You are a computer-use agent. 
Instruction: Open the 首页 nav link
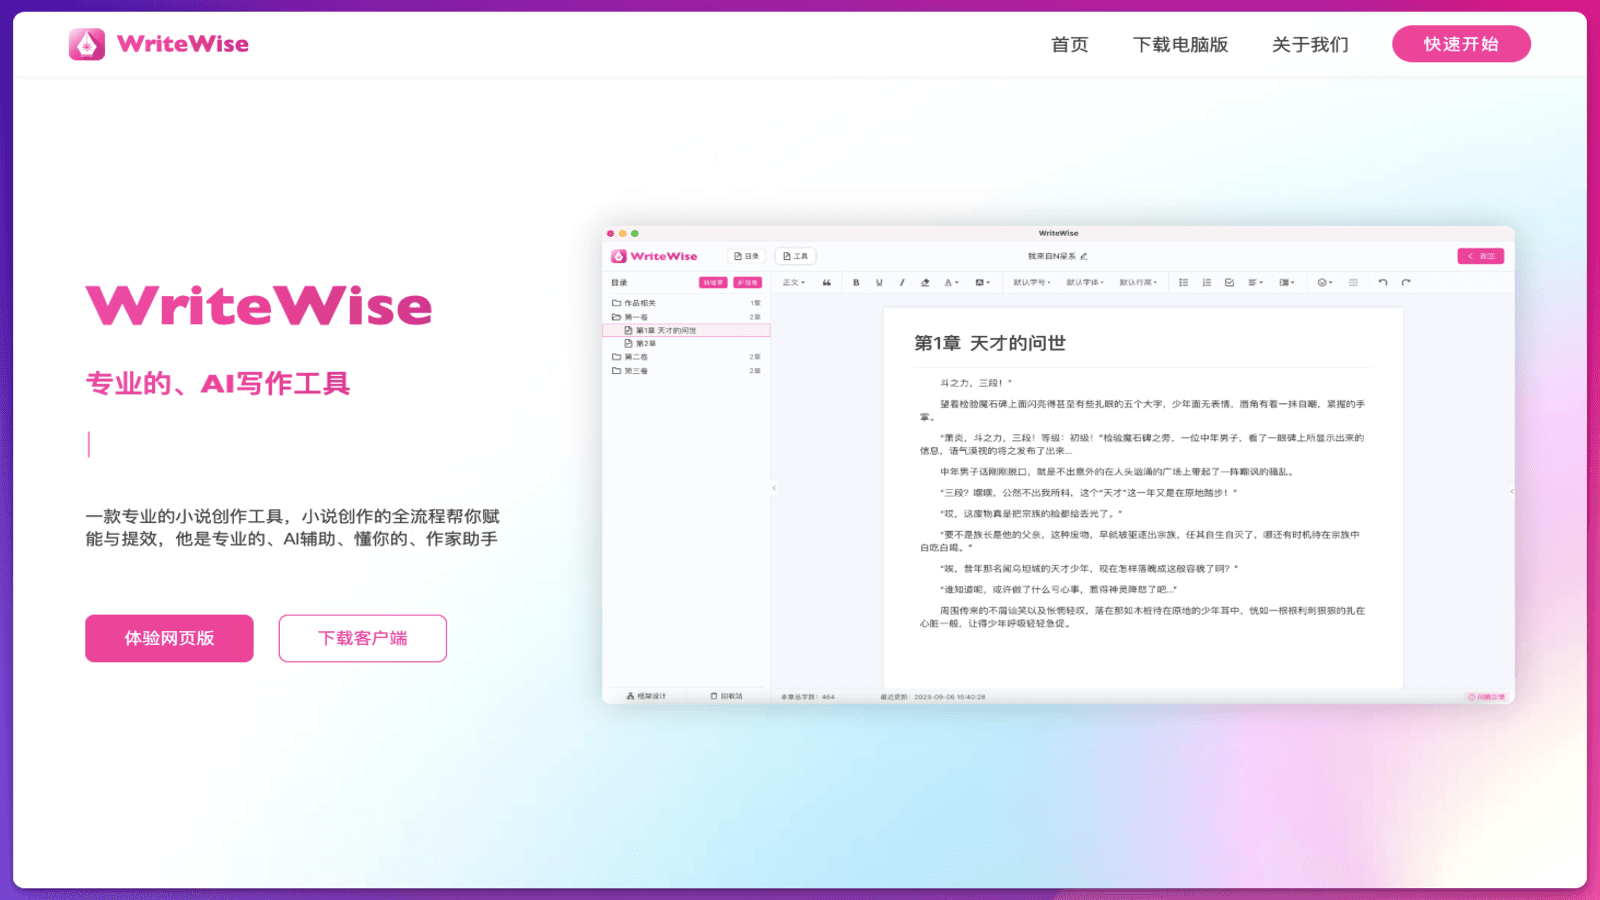[1069, 44]
